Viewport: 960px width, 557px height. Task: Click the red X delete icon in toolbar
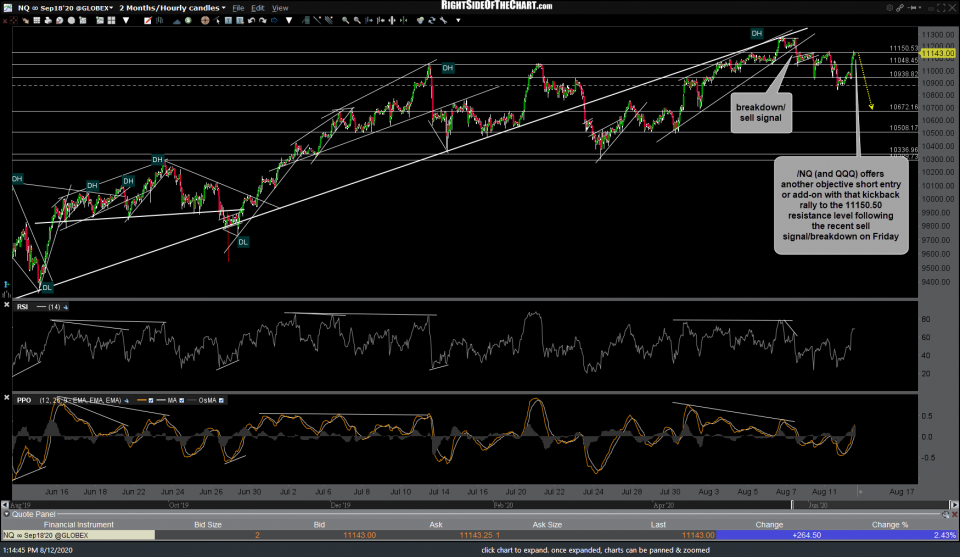(x=4, y=20)
